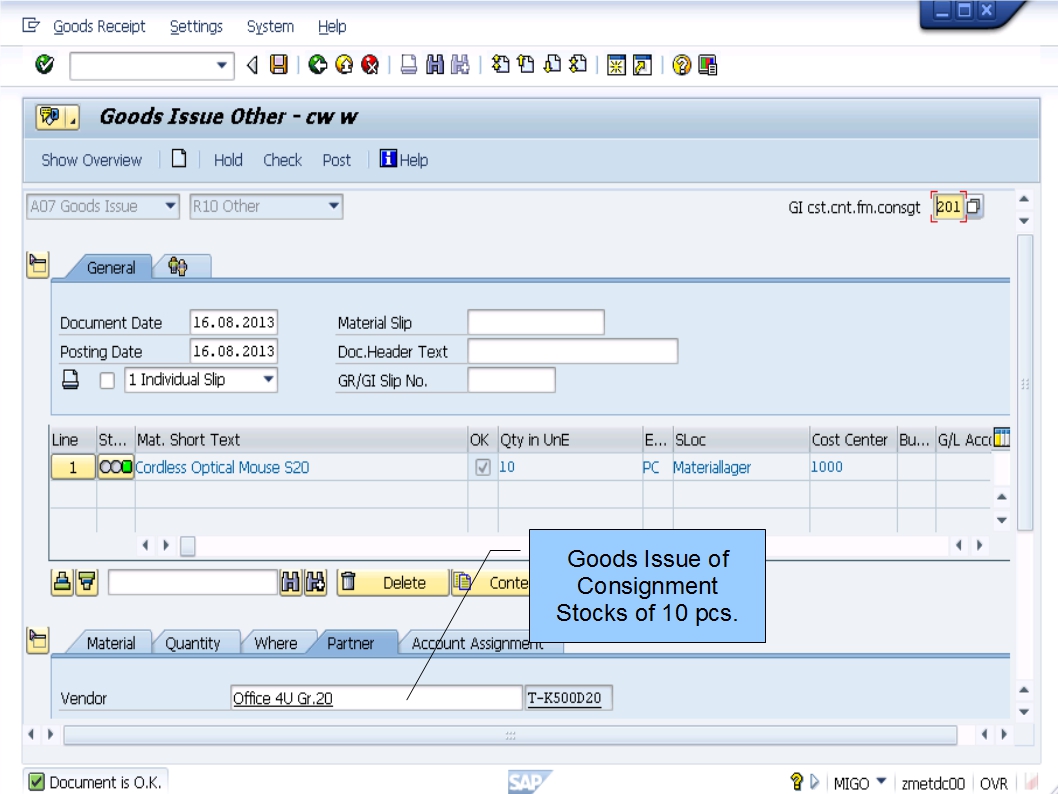The width and height of the screenshot is (1058, 794).
Task: Click the red Cancel icon
Action: [370, 65]
